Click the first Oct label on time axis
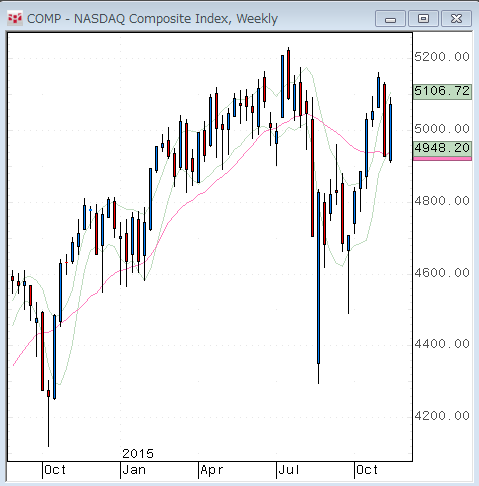Screen dimensions: 479x486 (55, 470)
